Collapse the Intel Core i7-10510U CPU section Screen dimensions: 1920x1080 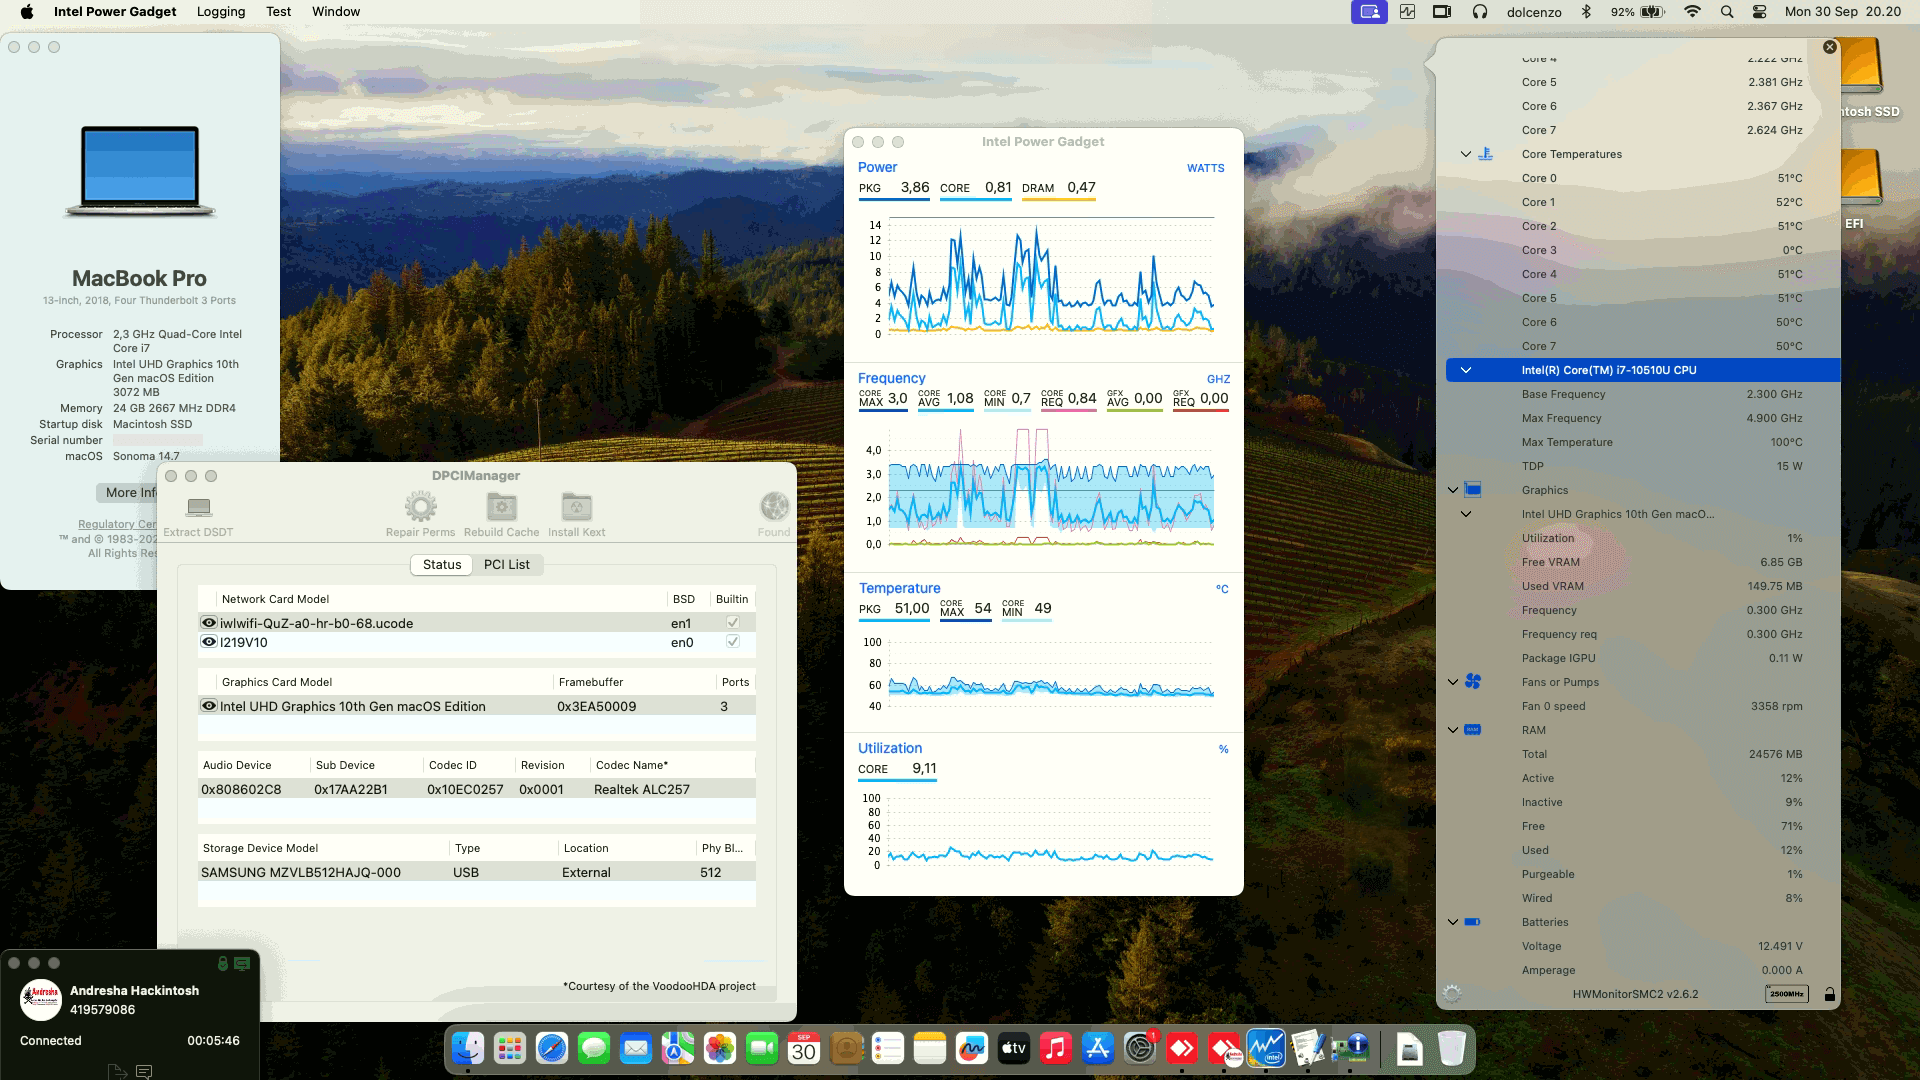pos(1466,369)
